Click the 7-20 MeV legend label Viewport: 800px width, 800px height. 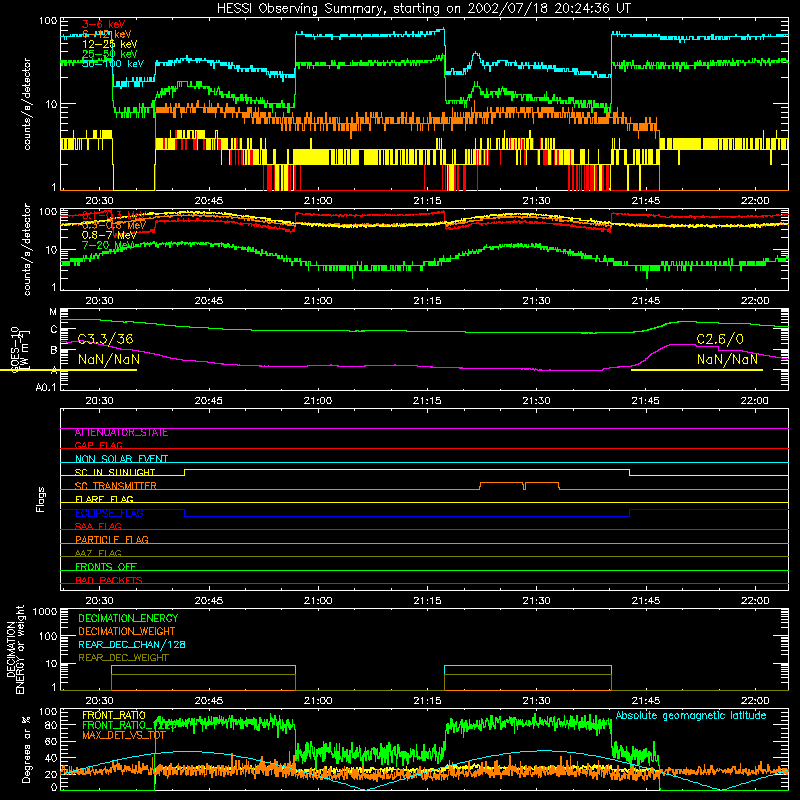point(108,245)
